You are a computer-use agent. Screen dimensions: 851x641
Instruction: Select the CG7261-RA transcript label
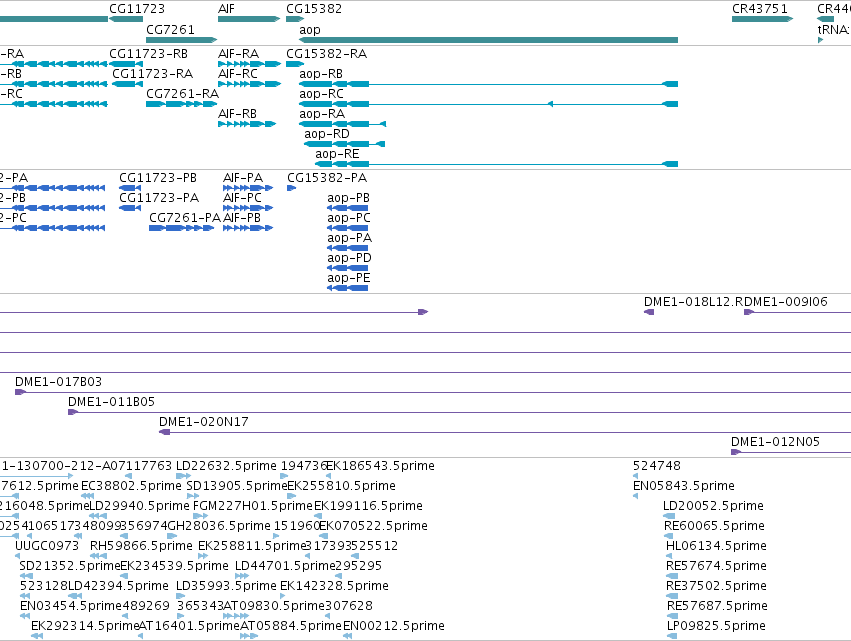(x=182, y=94)
